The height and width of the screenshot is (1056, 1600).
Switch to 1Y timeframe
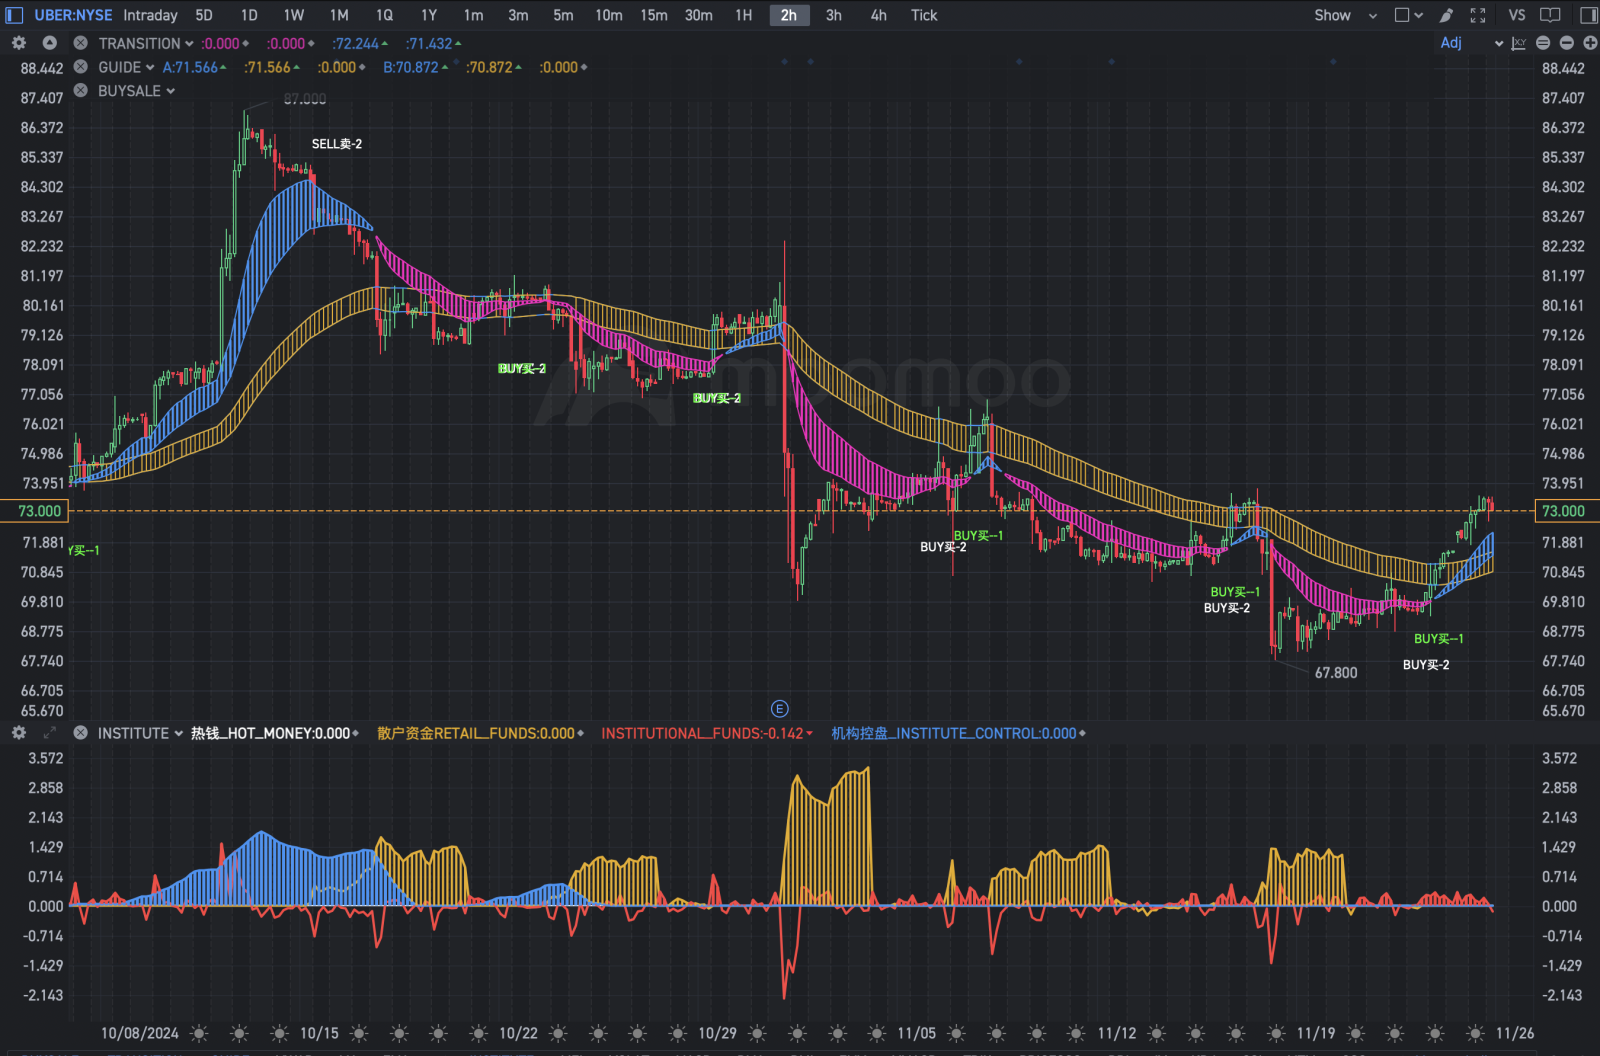click(429, 15)
